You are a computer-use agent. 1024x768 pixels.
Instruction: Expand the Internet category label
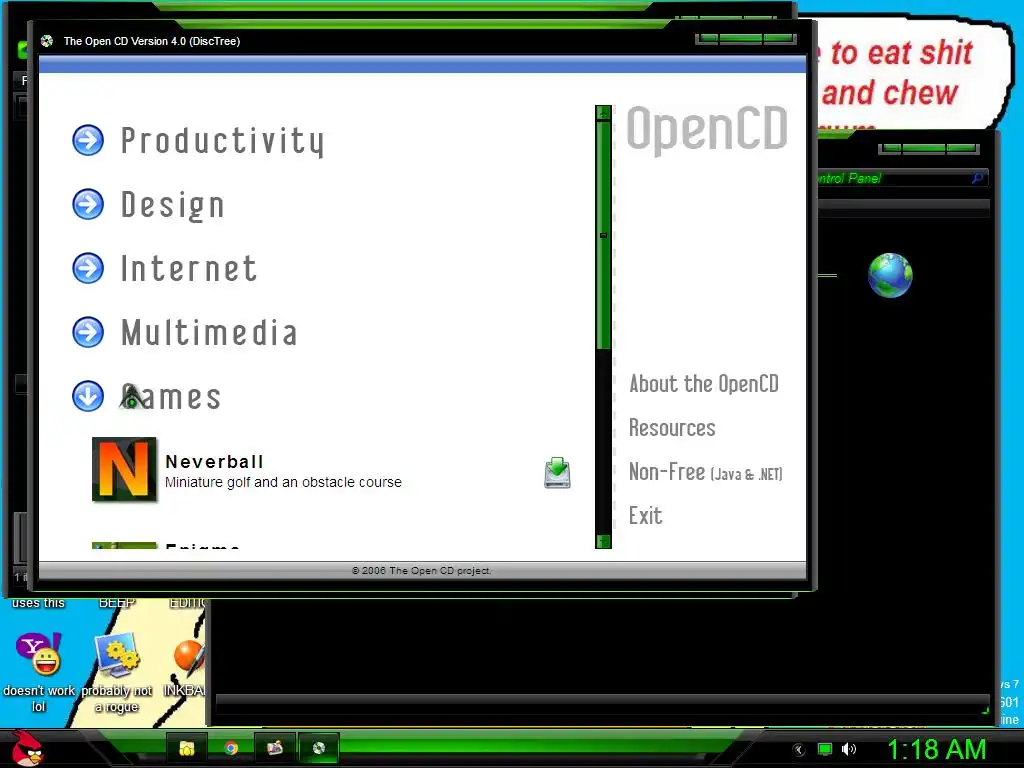click(x=189, y=268)
